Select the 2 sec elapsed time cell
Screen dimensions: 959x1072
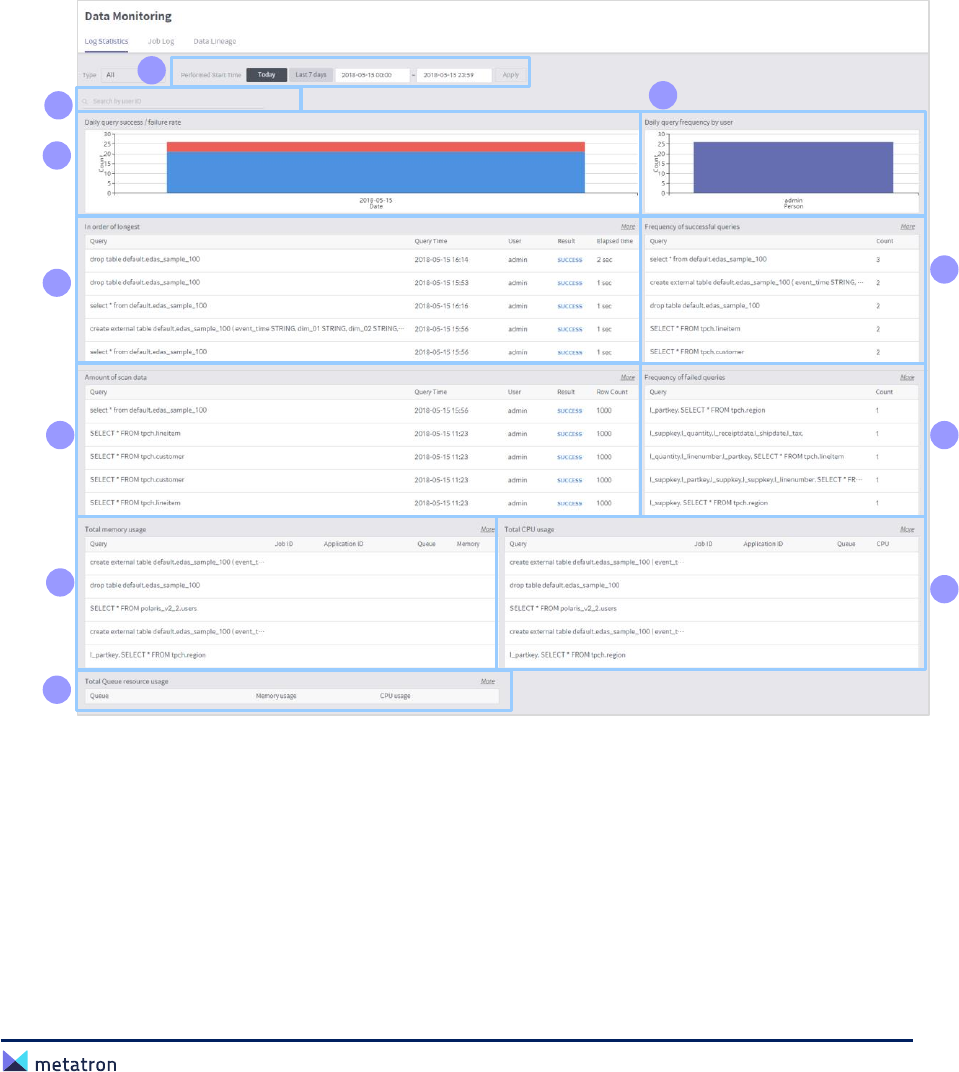[604, 260]
